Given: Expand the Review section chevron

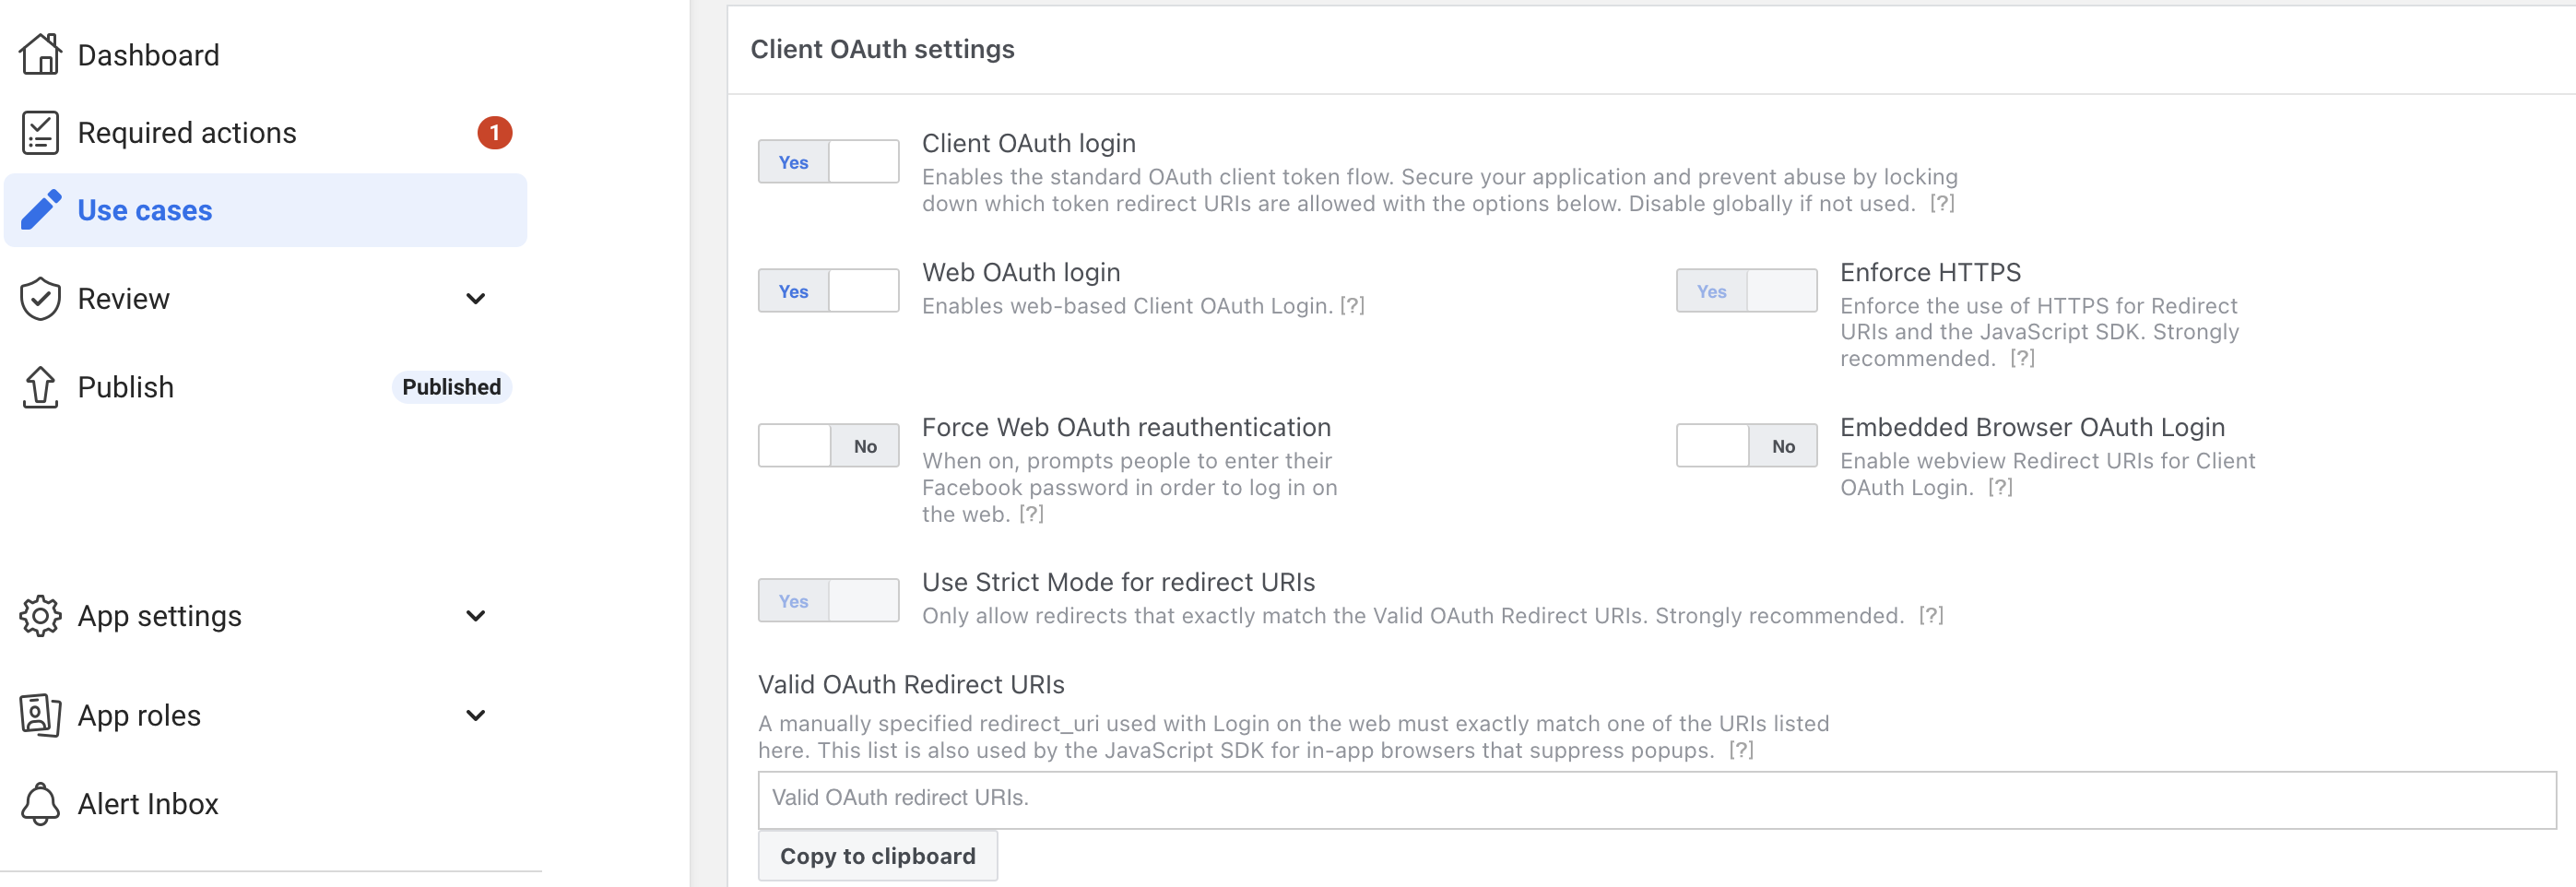Looking at the screenshot, I should click(476, 299).
